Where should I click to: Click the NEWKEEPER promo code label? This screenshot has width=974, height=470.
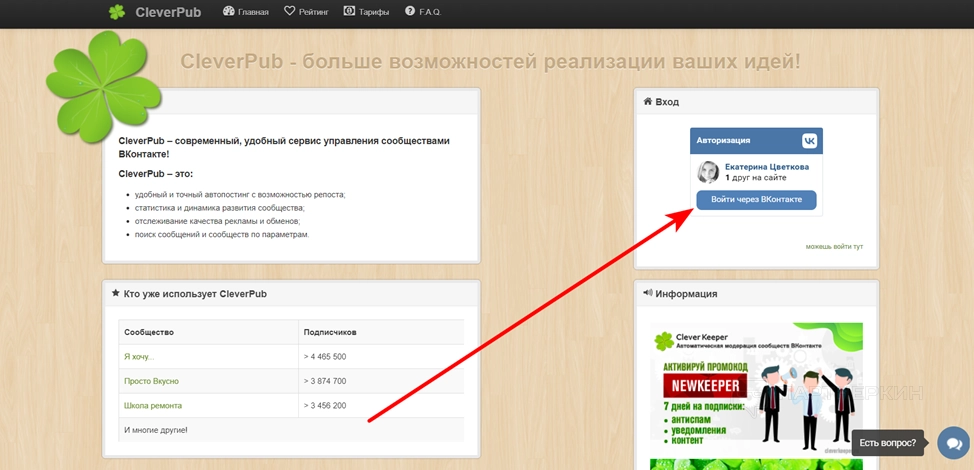click(x=704, y=386)
